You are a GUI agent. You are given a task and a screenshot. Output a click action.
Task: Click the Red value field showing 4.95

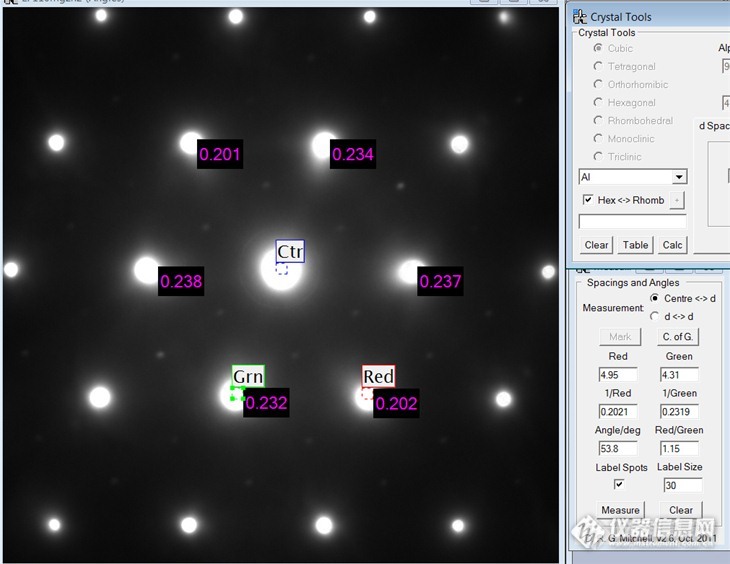click(x=618, y=374)
